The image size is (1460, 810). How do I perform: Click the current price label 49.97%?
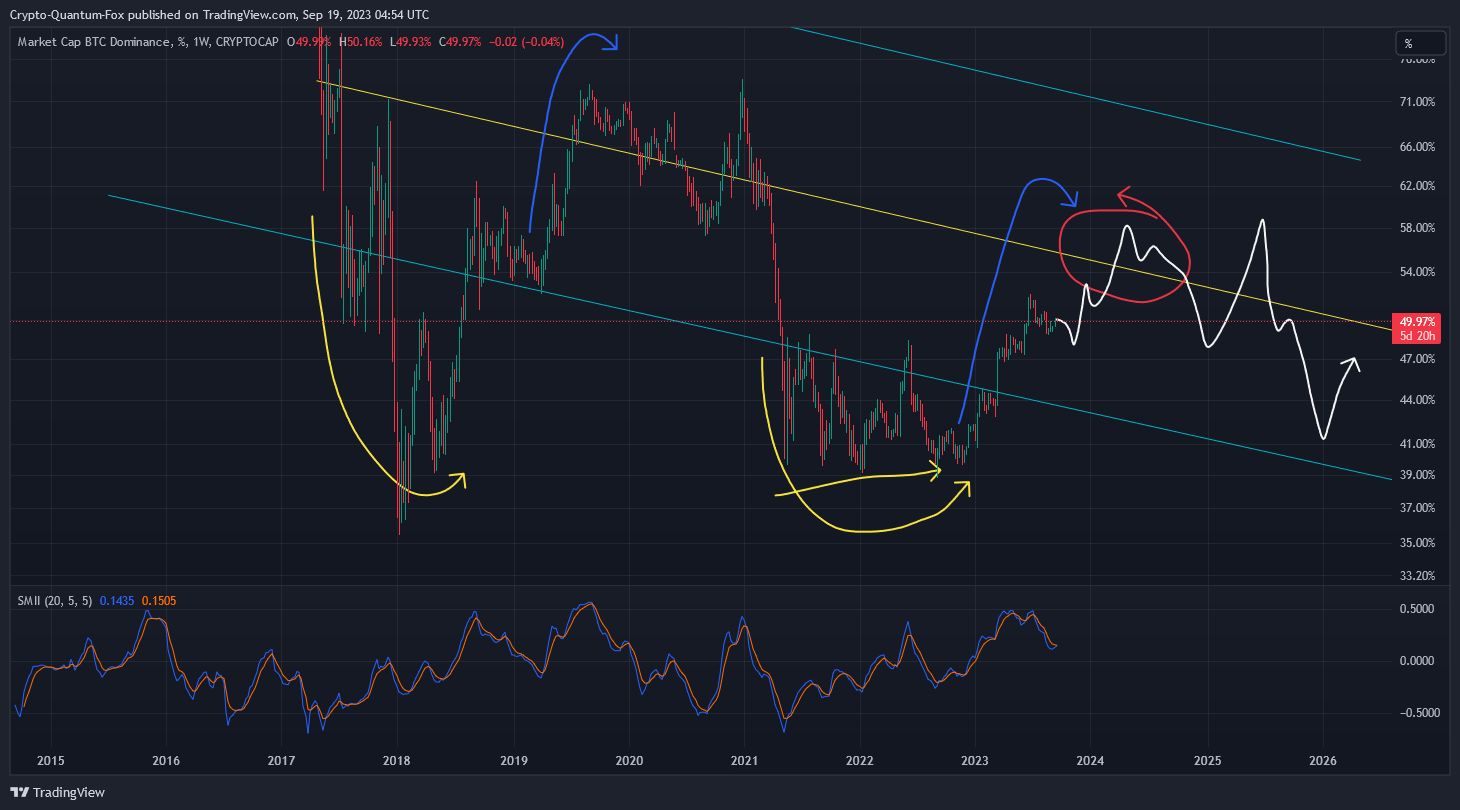click(1418, 322)
